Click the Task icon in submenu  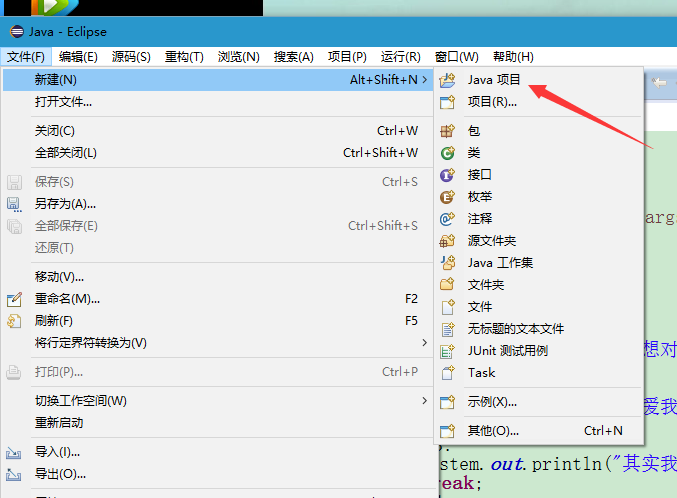pyautogui.click(x=448, y=373)
